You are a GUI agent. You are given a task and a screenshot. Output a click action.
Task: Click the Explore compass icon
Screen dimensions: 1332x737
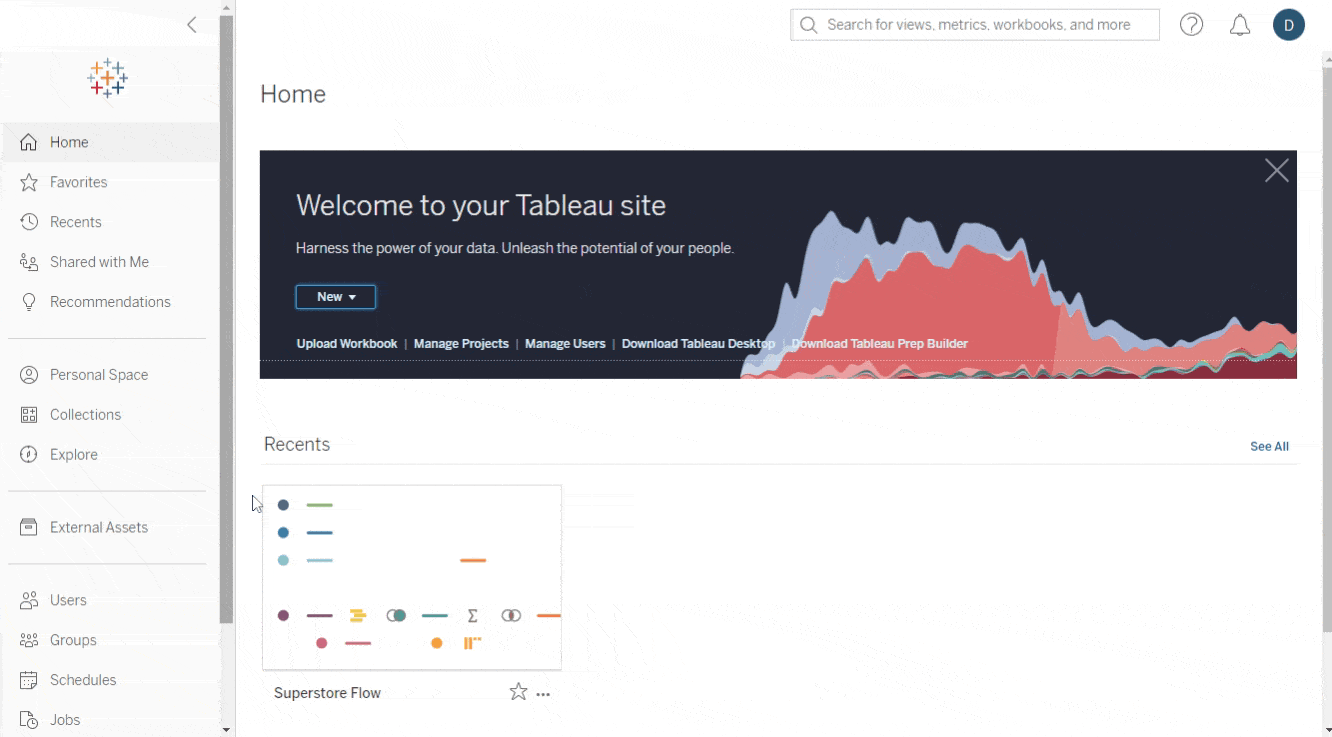pyautogui.click(x=29, y=455)
